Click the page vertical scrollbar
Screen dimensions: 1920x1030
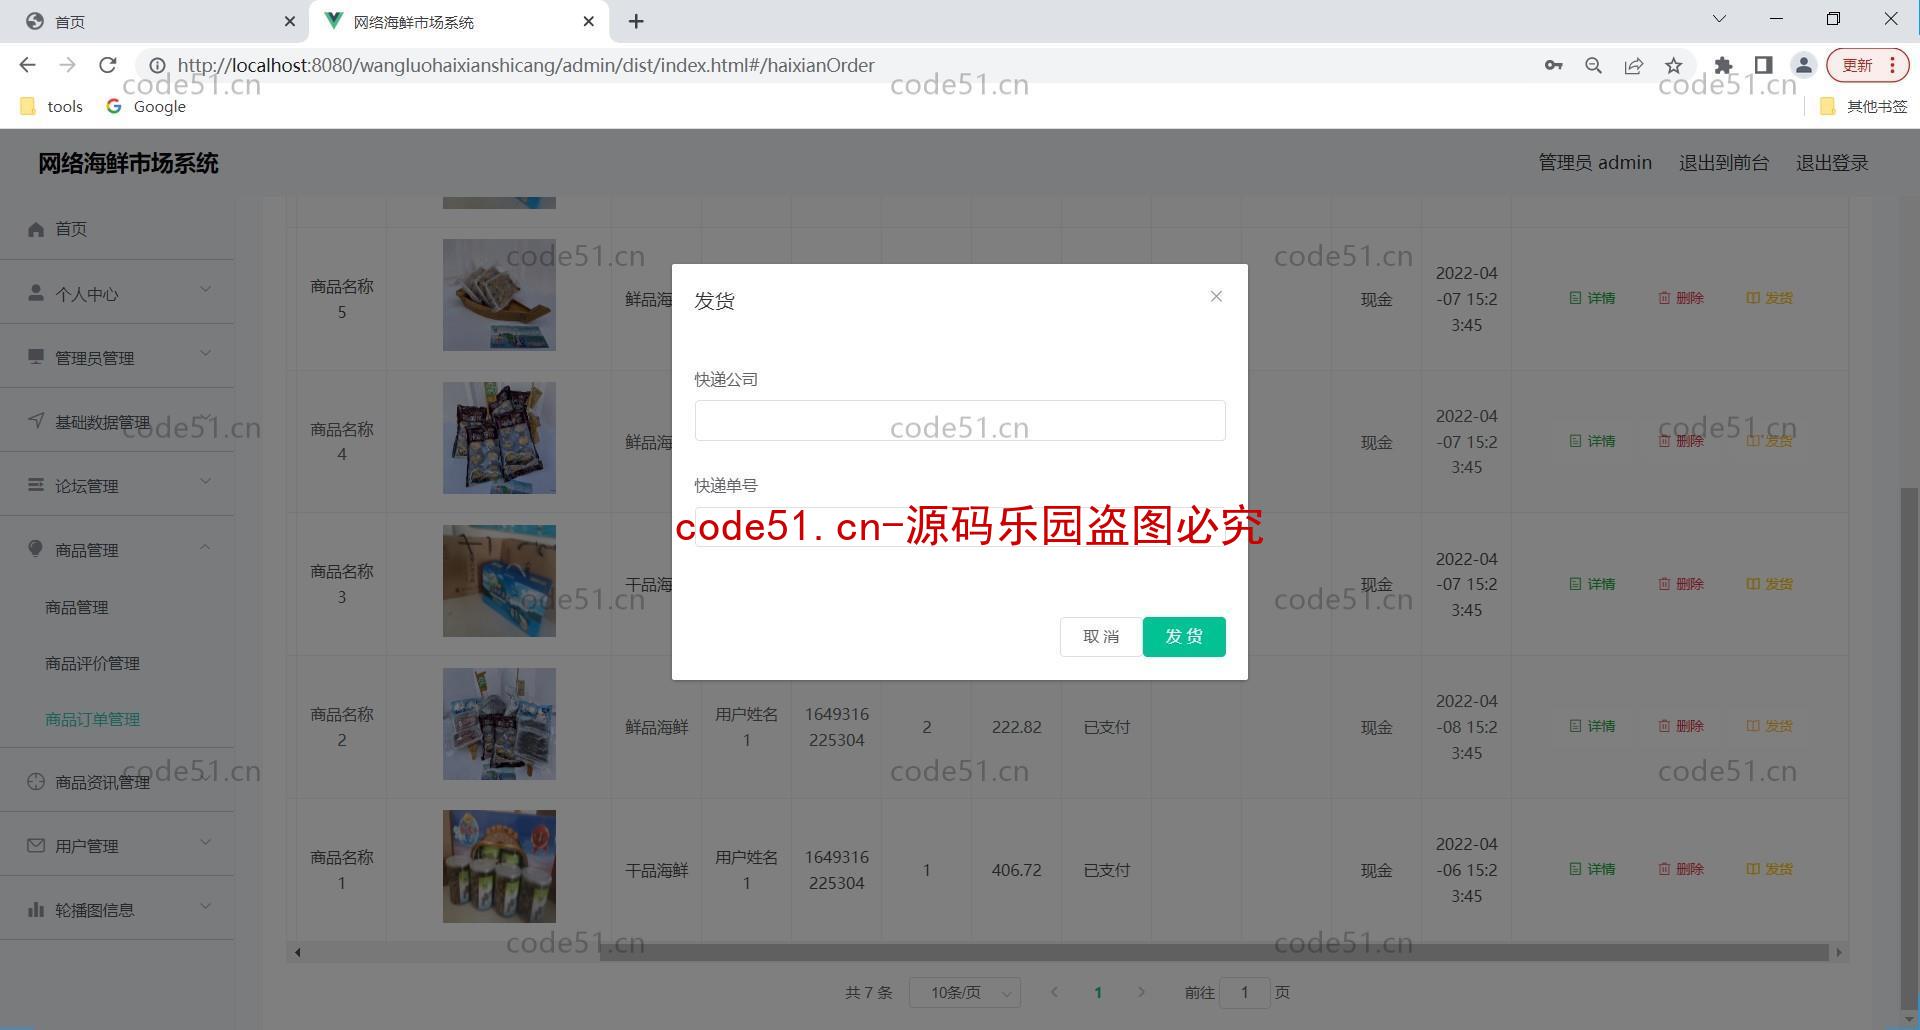[1909, 749]
